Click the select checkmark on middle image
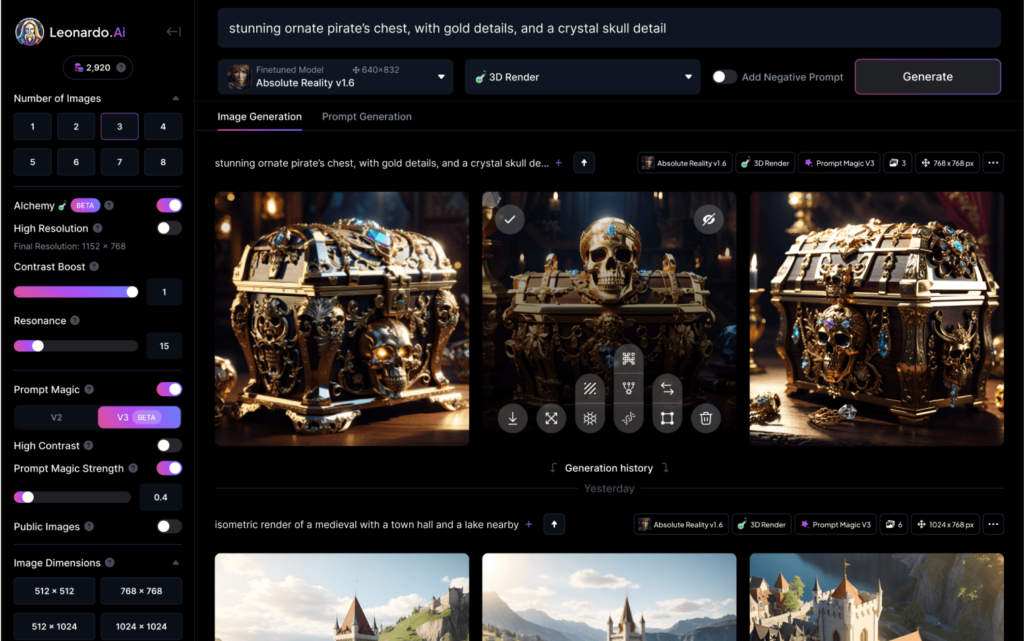The width and height of the screenshot is (1024, 641). click(510, 219)
